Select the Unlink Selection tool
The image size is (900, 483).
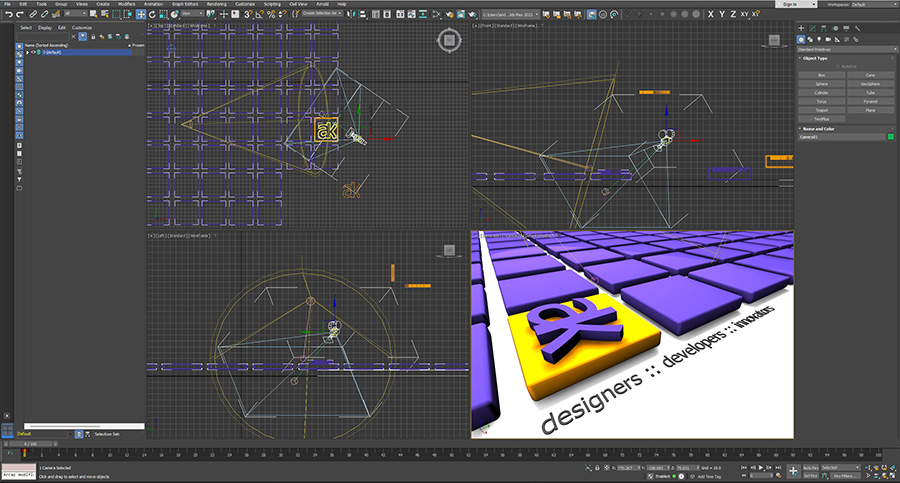point(44,14)
